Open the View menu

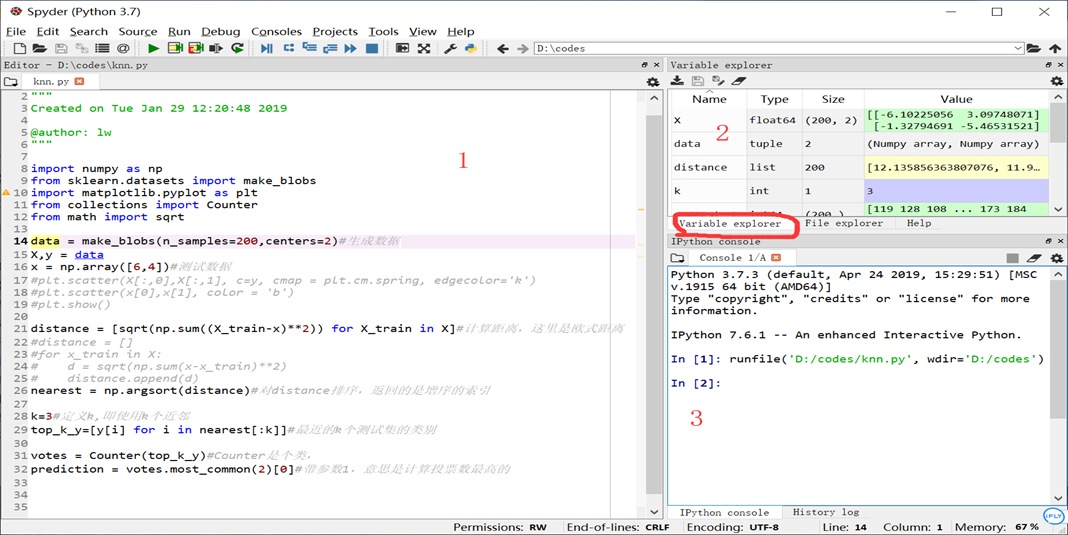tap(422, 31)
